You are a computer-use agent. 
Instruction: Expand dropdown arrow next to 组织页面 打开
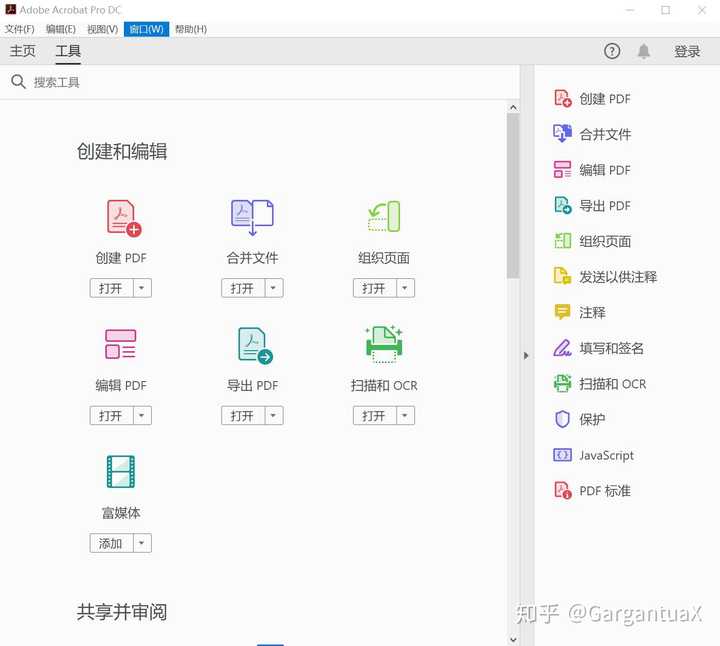(405, 288)
